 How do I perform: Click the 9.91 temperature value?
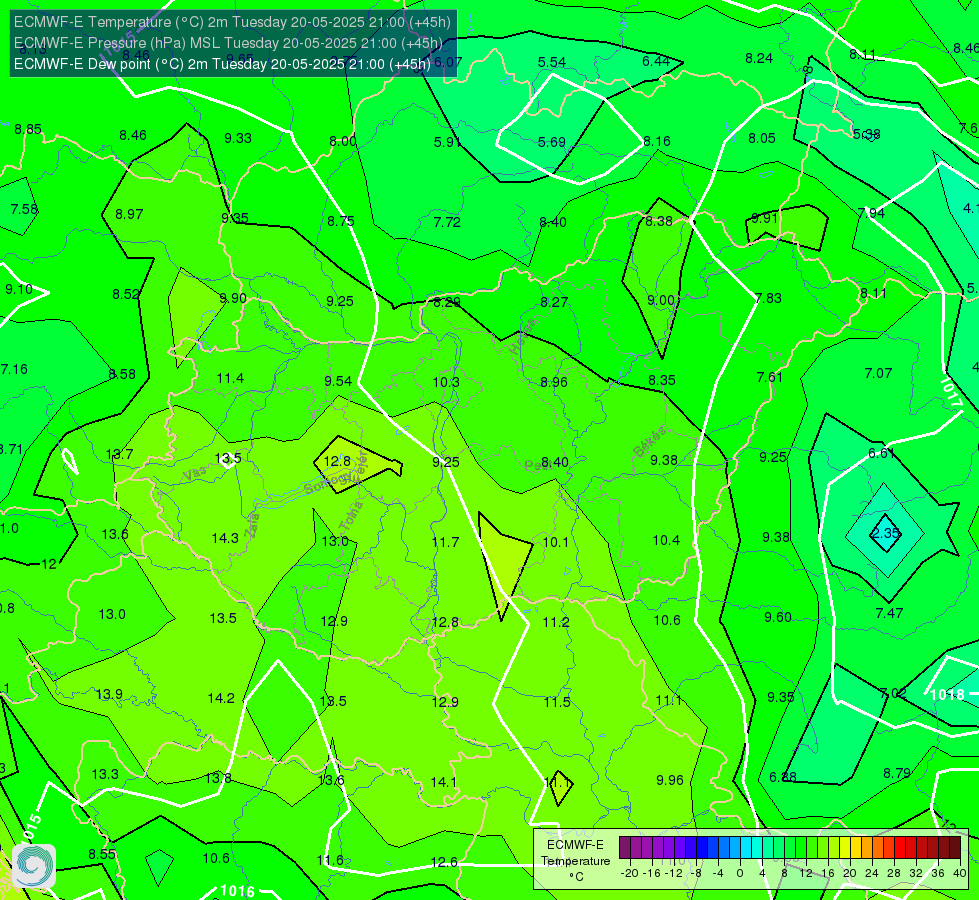click(x=765, y=219)
